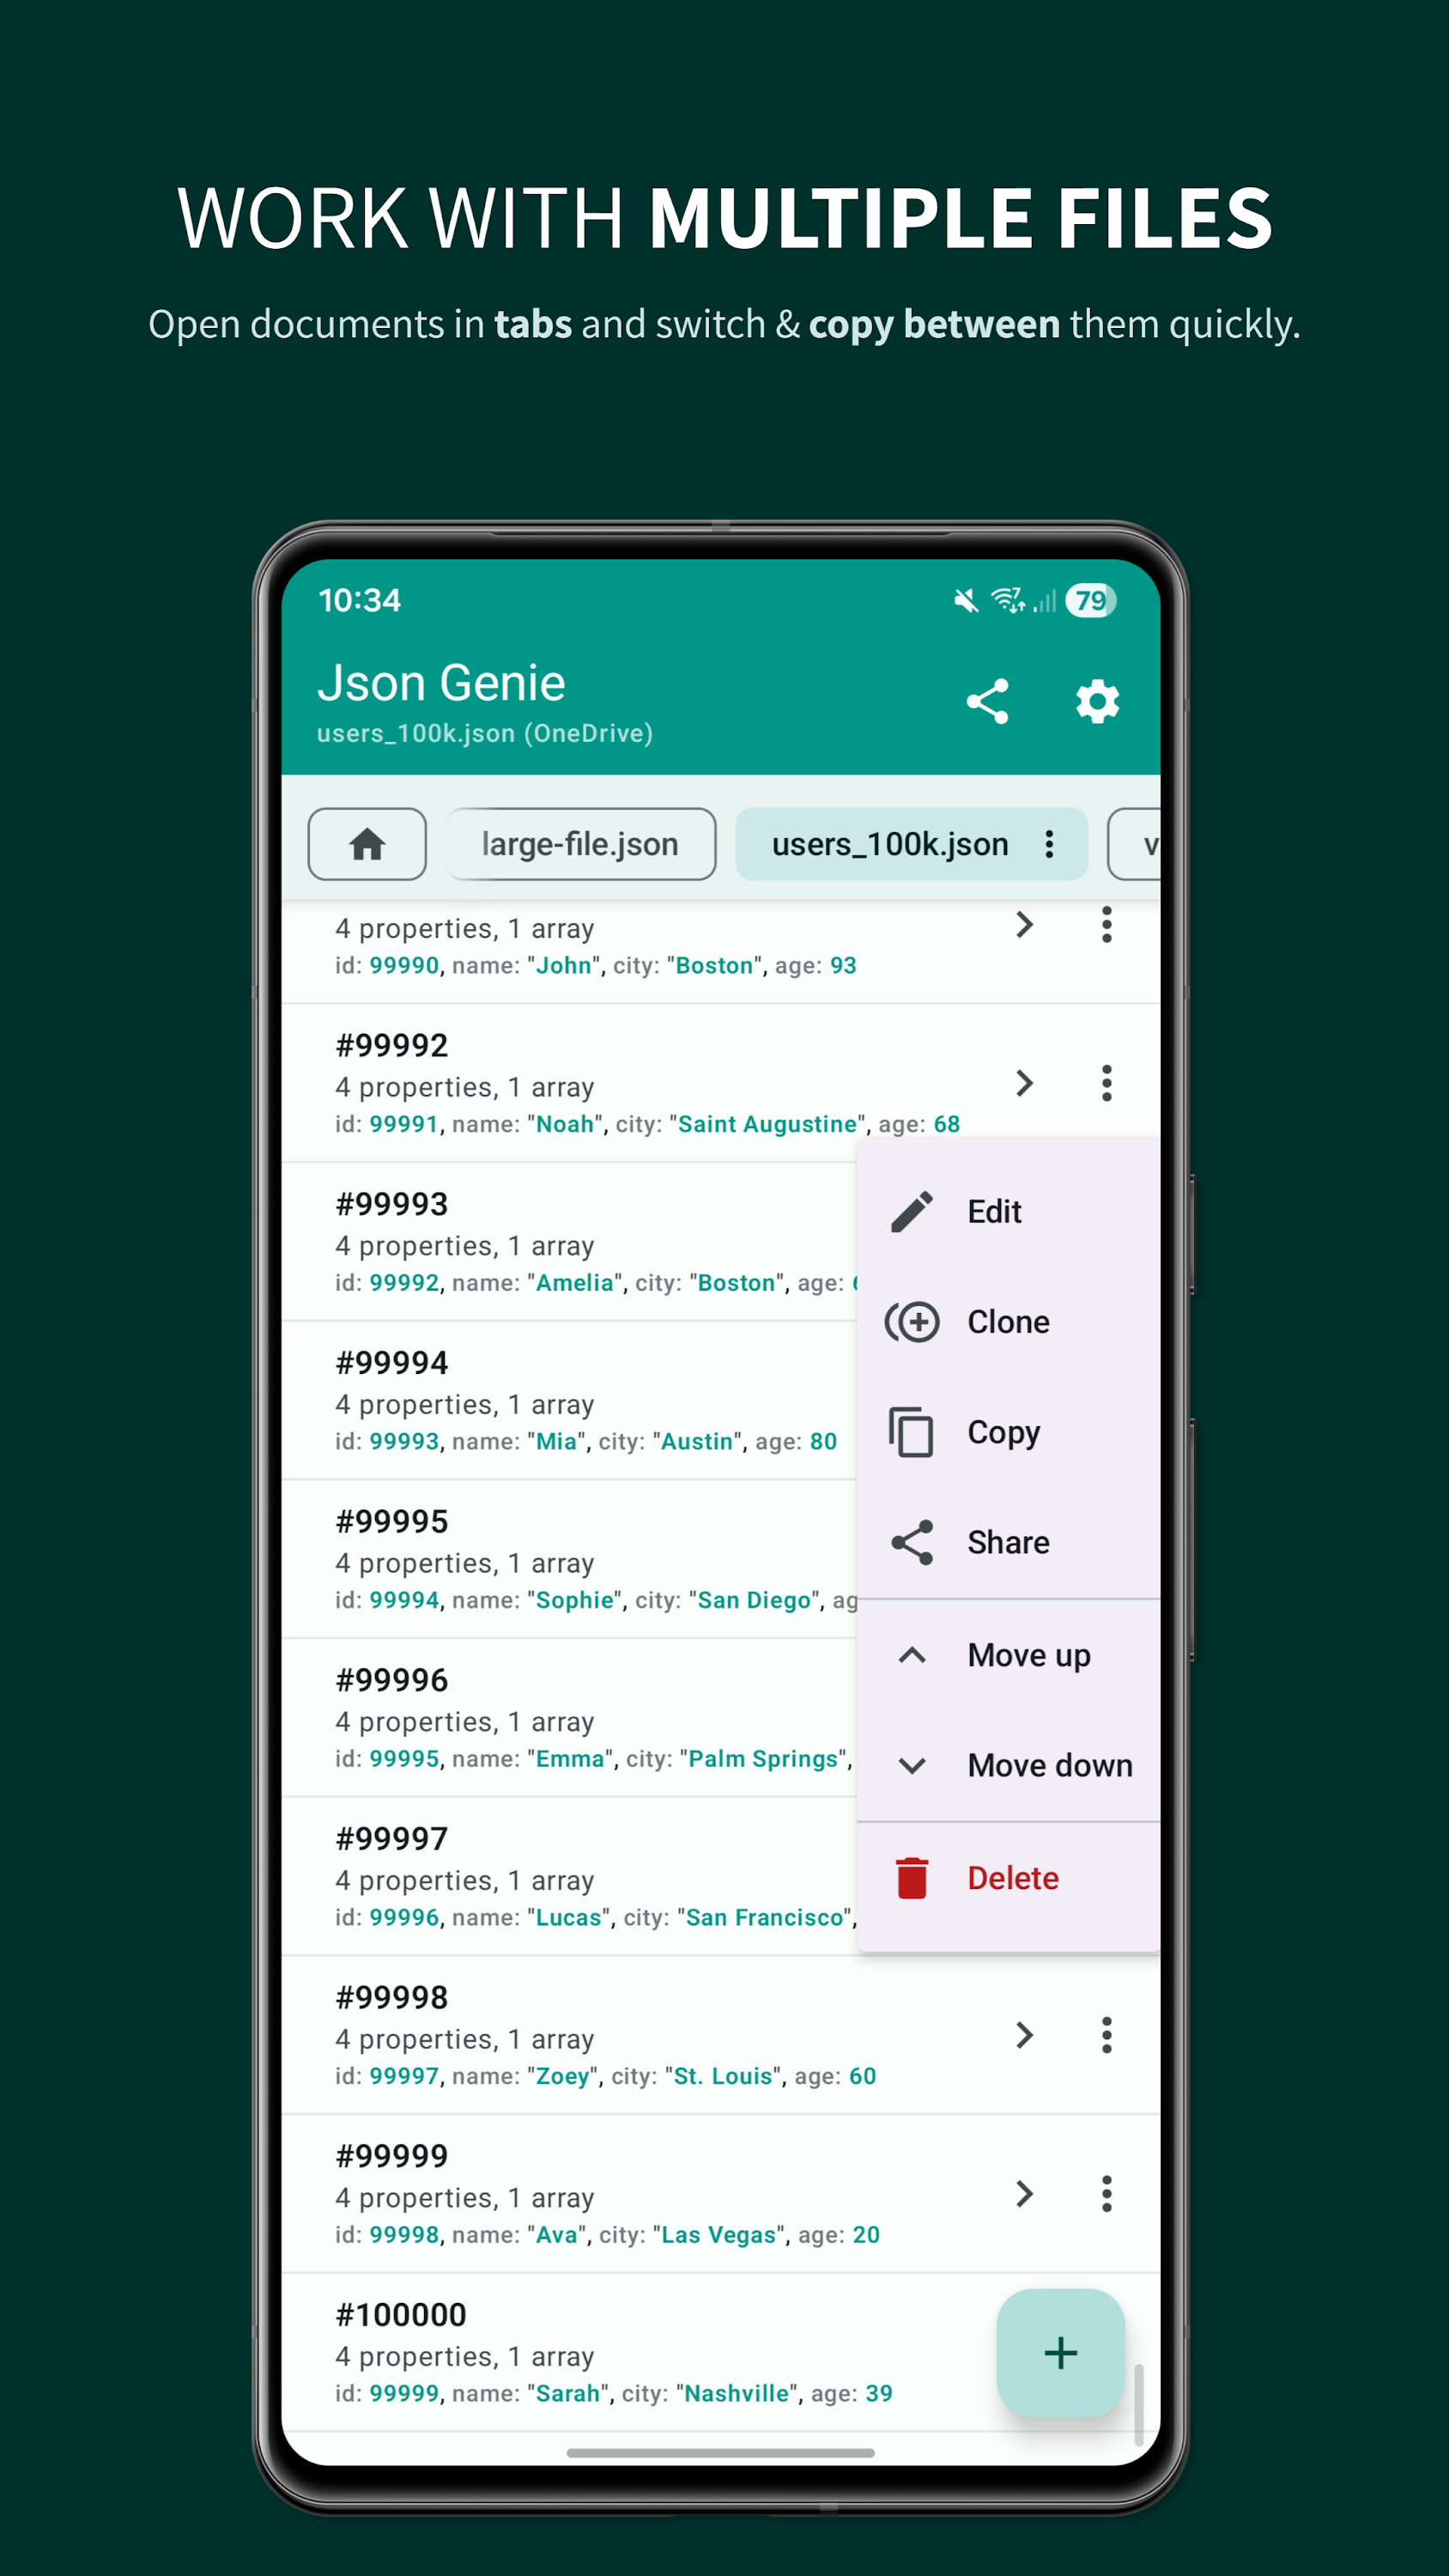Switch to the large-file.json tab
Viewport: 1449px width, 2576px height.
click(581, 844)
